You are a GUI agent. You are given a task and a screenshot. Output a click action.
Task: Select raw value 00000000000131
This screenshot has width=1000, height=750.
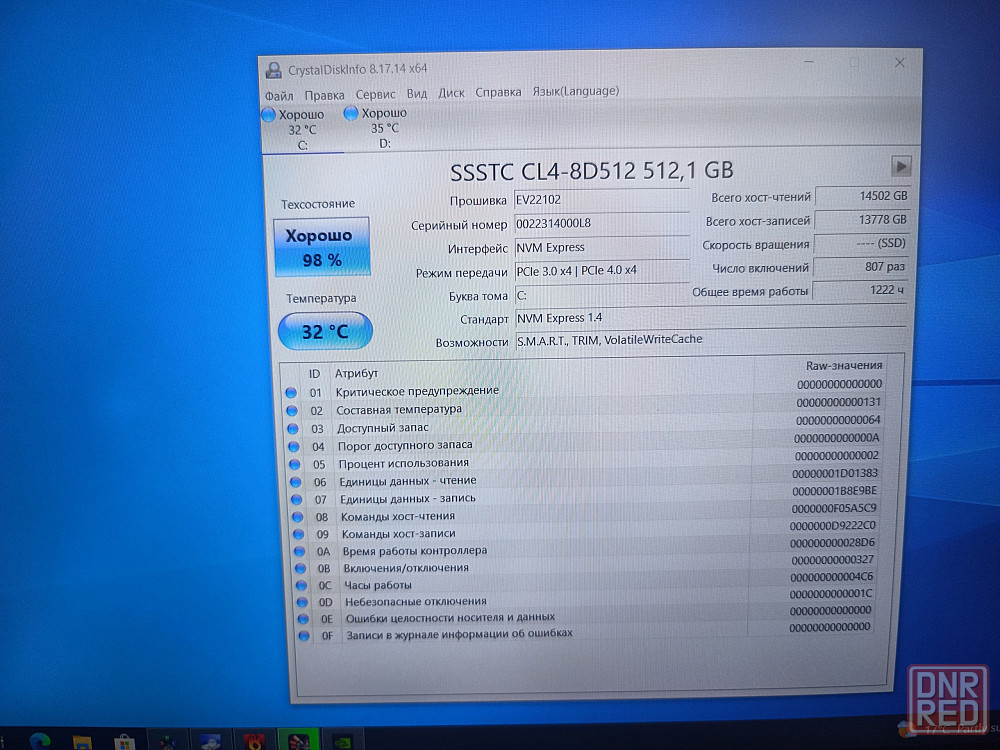[839, 402]
